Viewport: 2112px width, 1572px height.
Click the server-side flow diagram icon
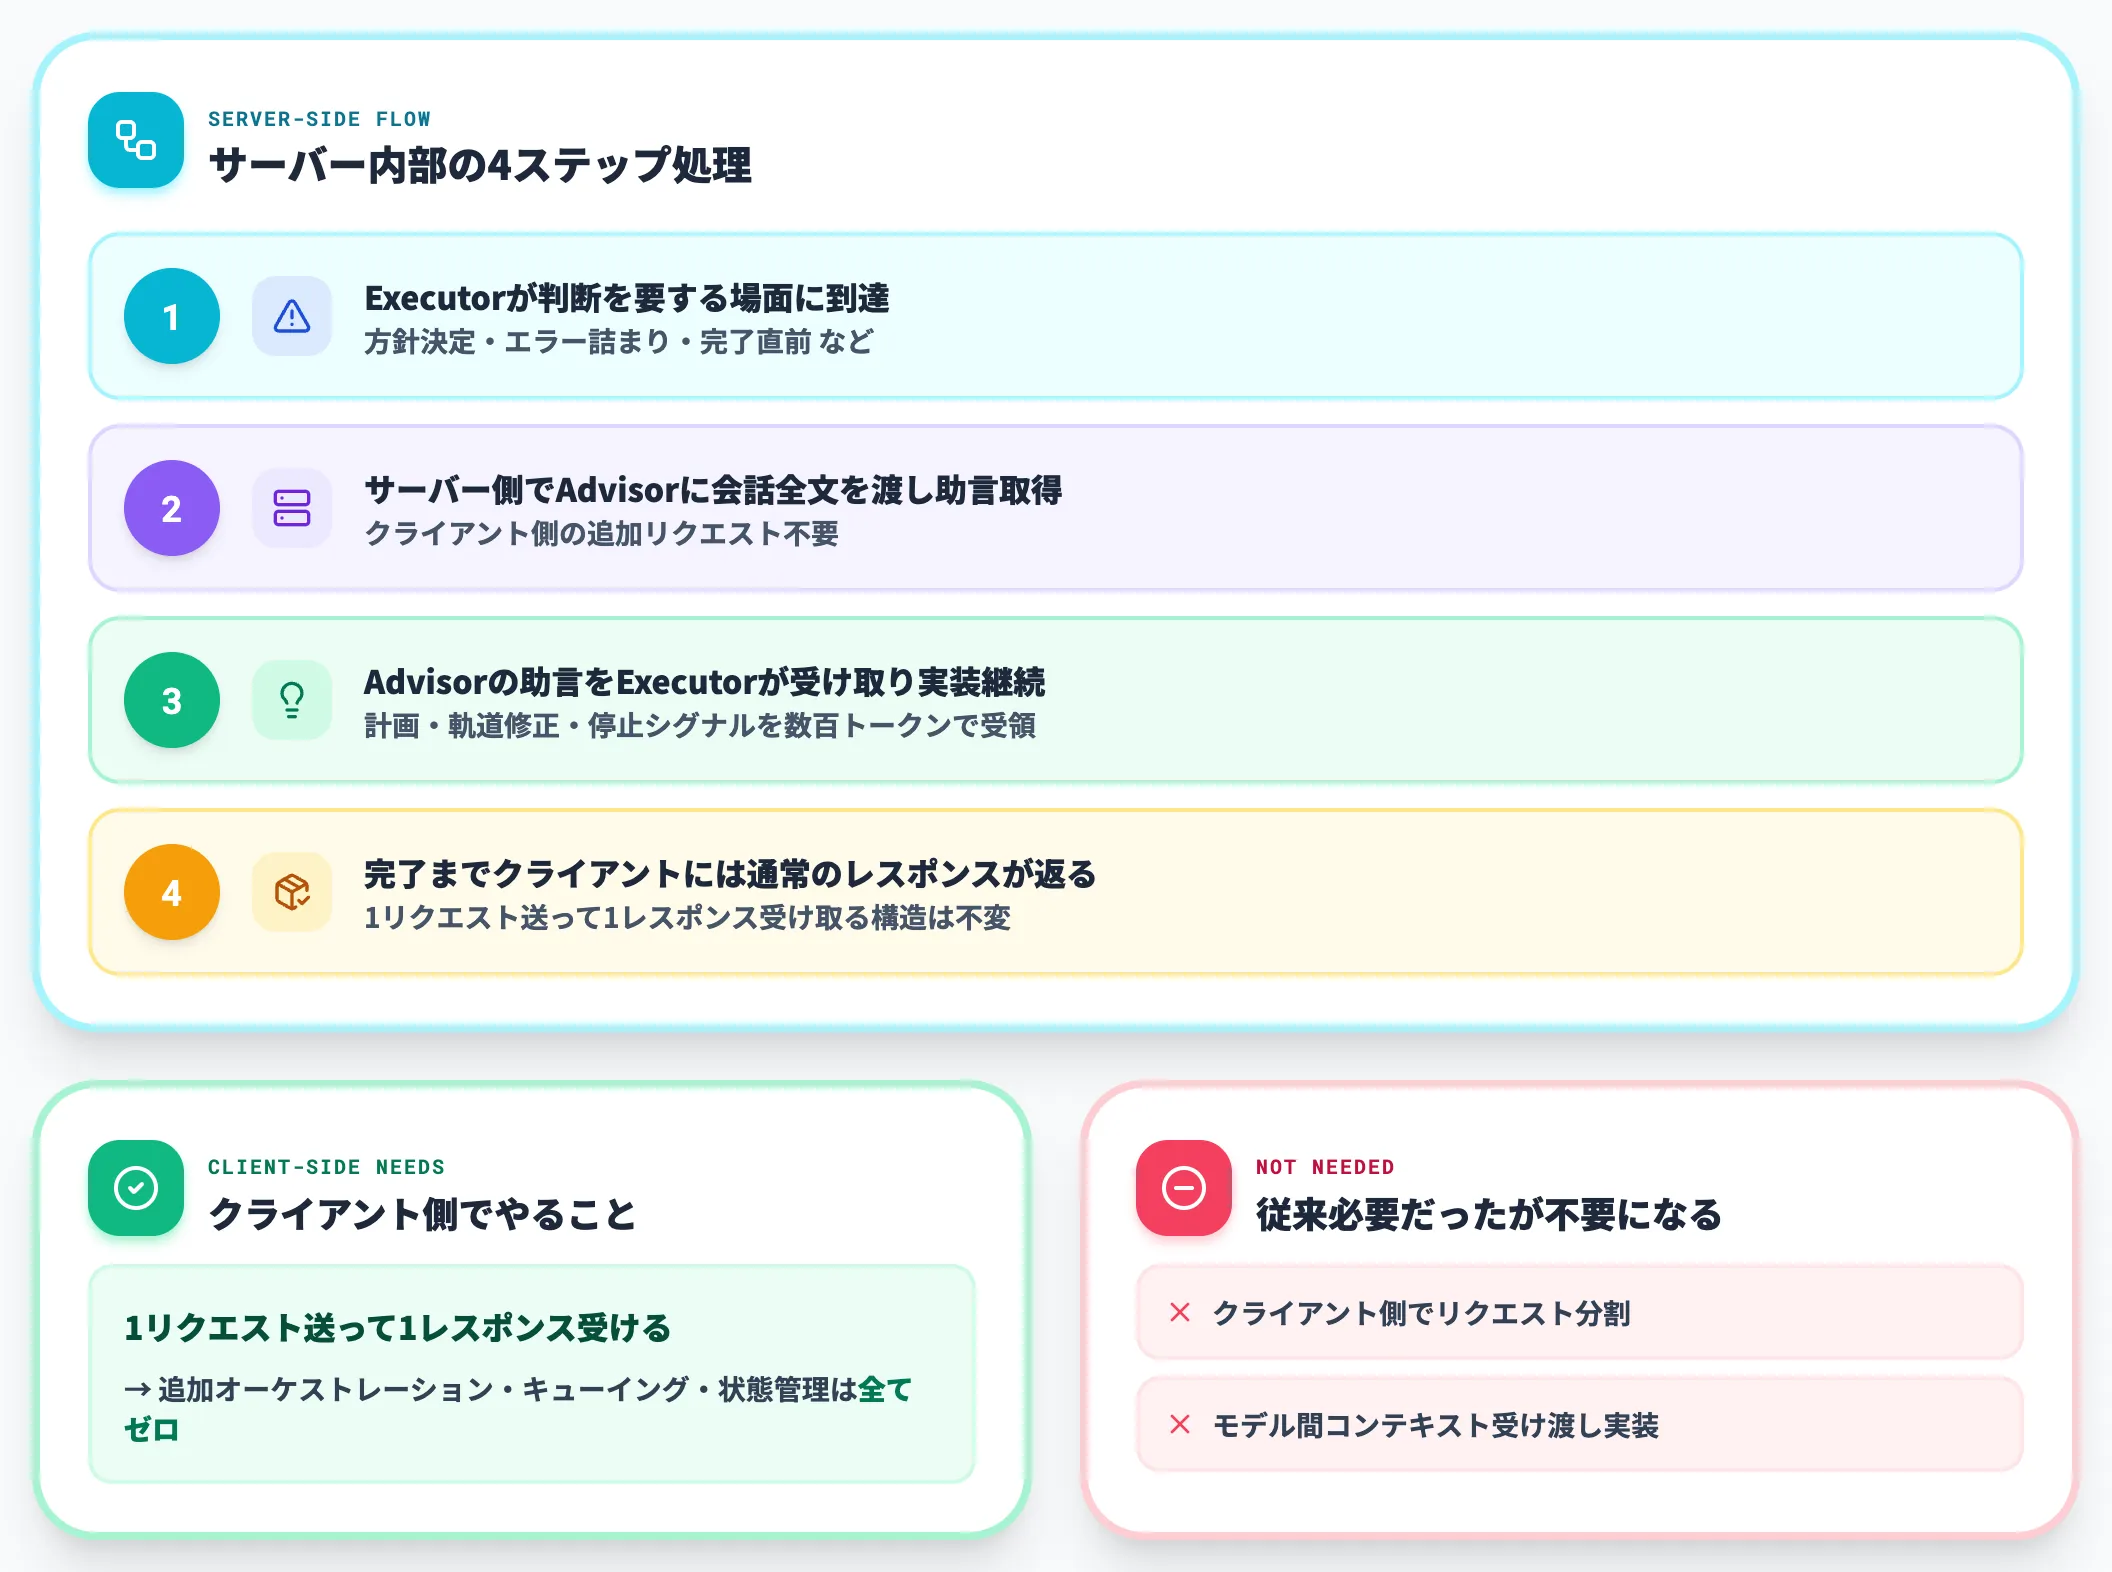tap(136, 140)
